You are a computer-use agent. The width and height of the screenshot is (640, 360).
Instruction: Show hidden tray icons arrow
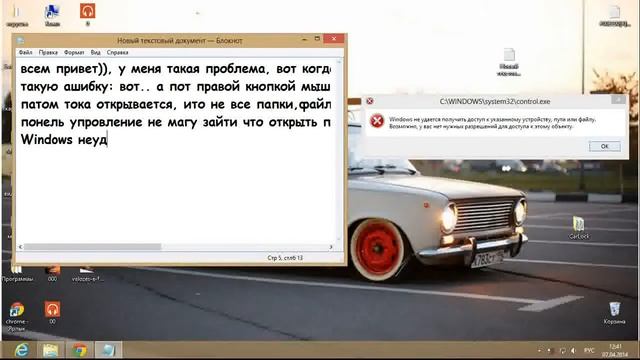(x=539, y=351)
